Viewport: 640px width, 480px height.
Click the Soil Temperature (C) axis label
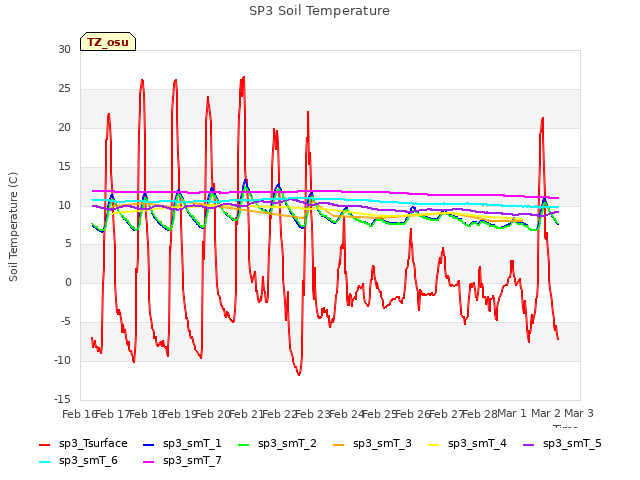[13, 227]
